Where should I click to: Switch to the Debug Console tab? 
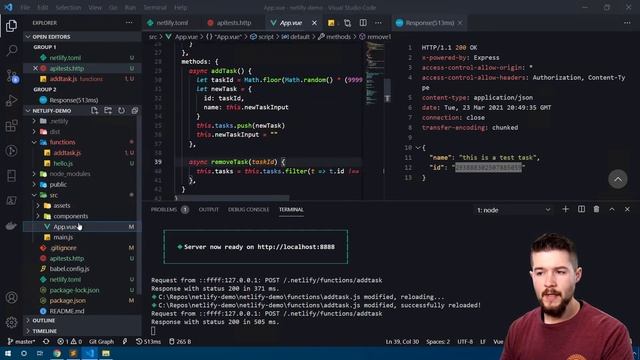point(248,209)
